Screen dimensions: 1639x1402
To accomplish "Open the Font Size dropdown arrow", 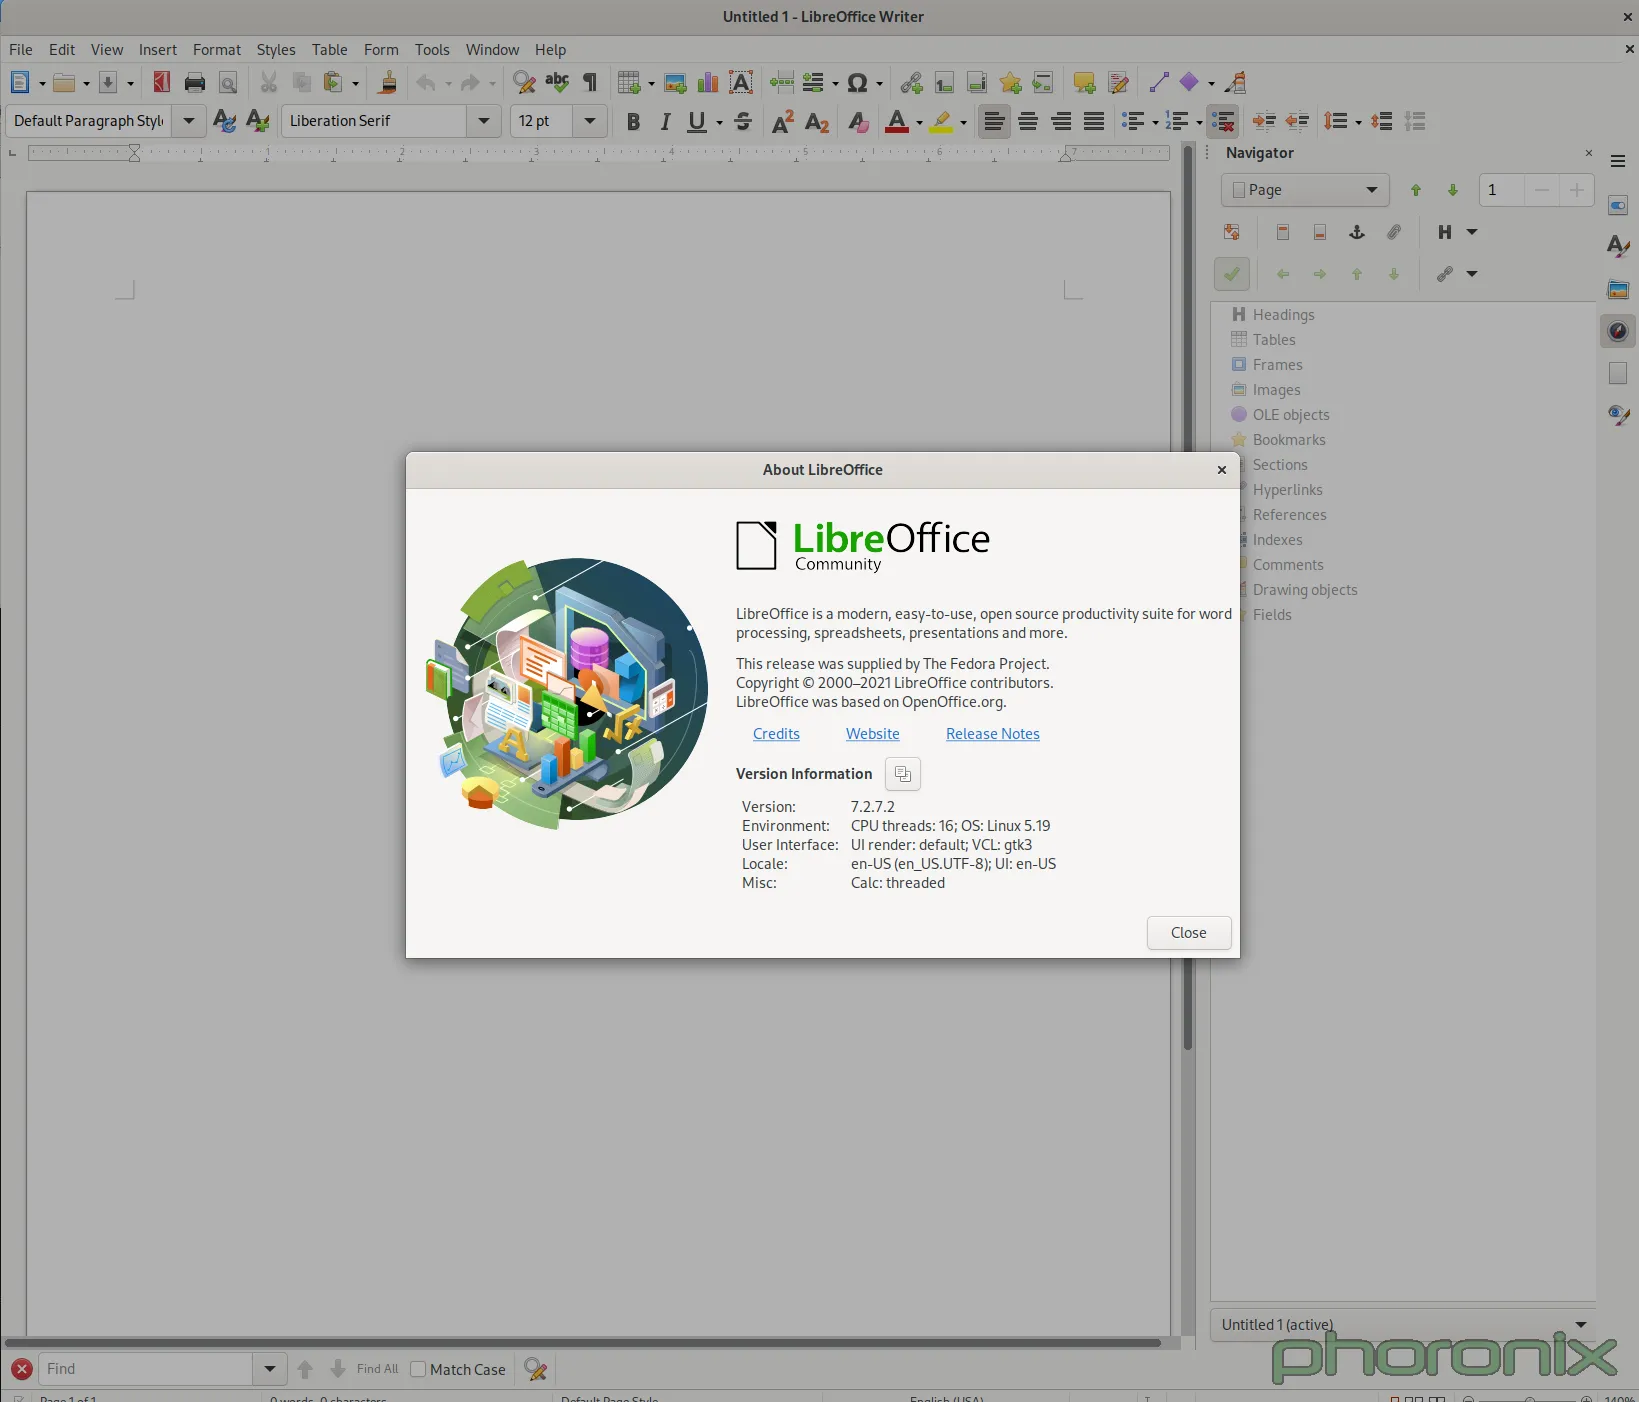I will click(590, 121).
